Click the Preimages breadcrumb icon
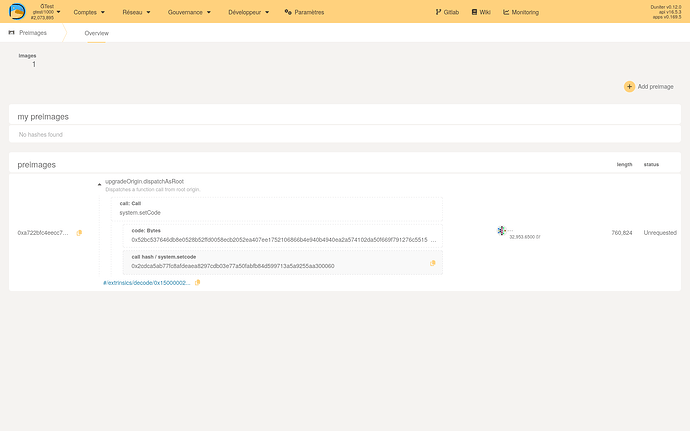The image size is (690, 431). 11,33
